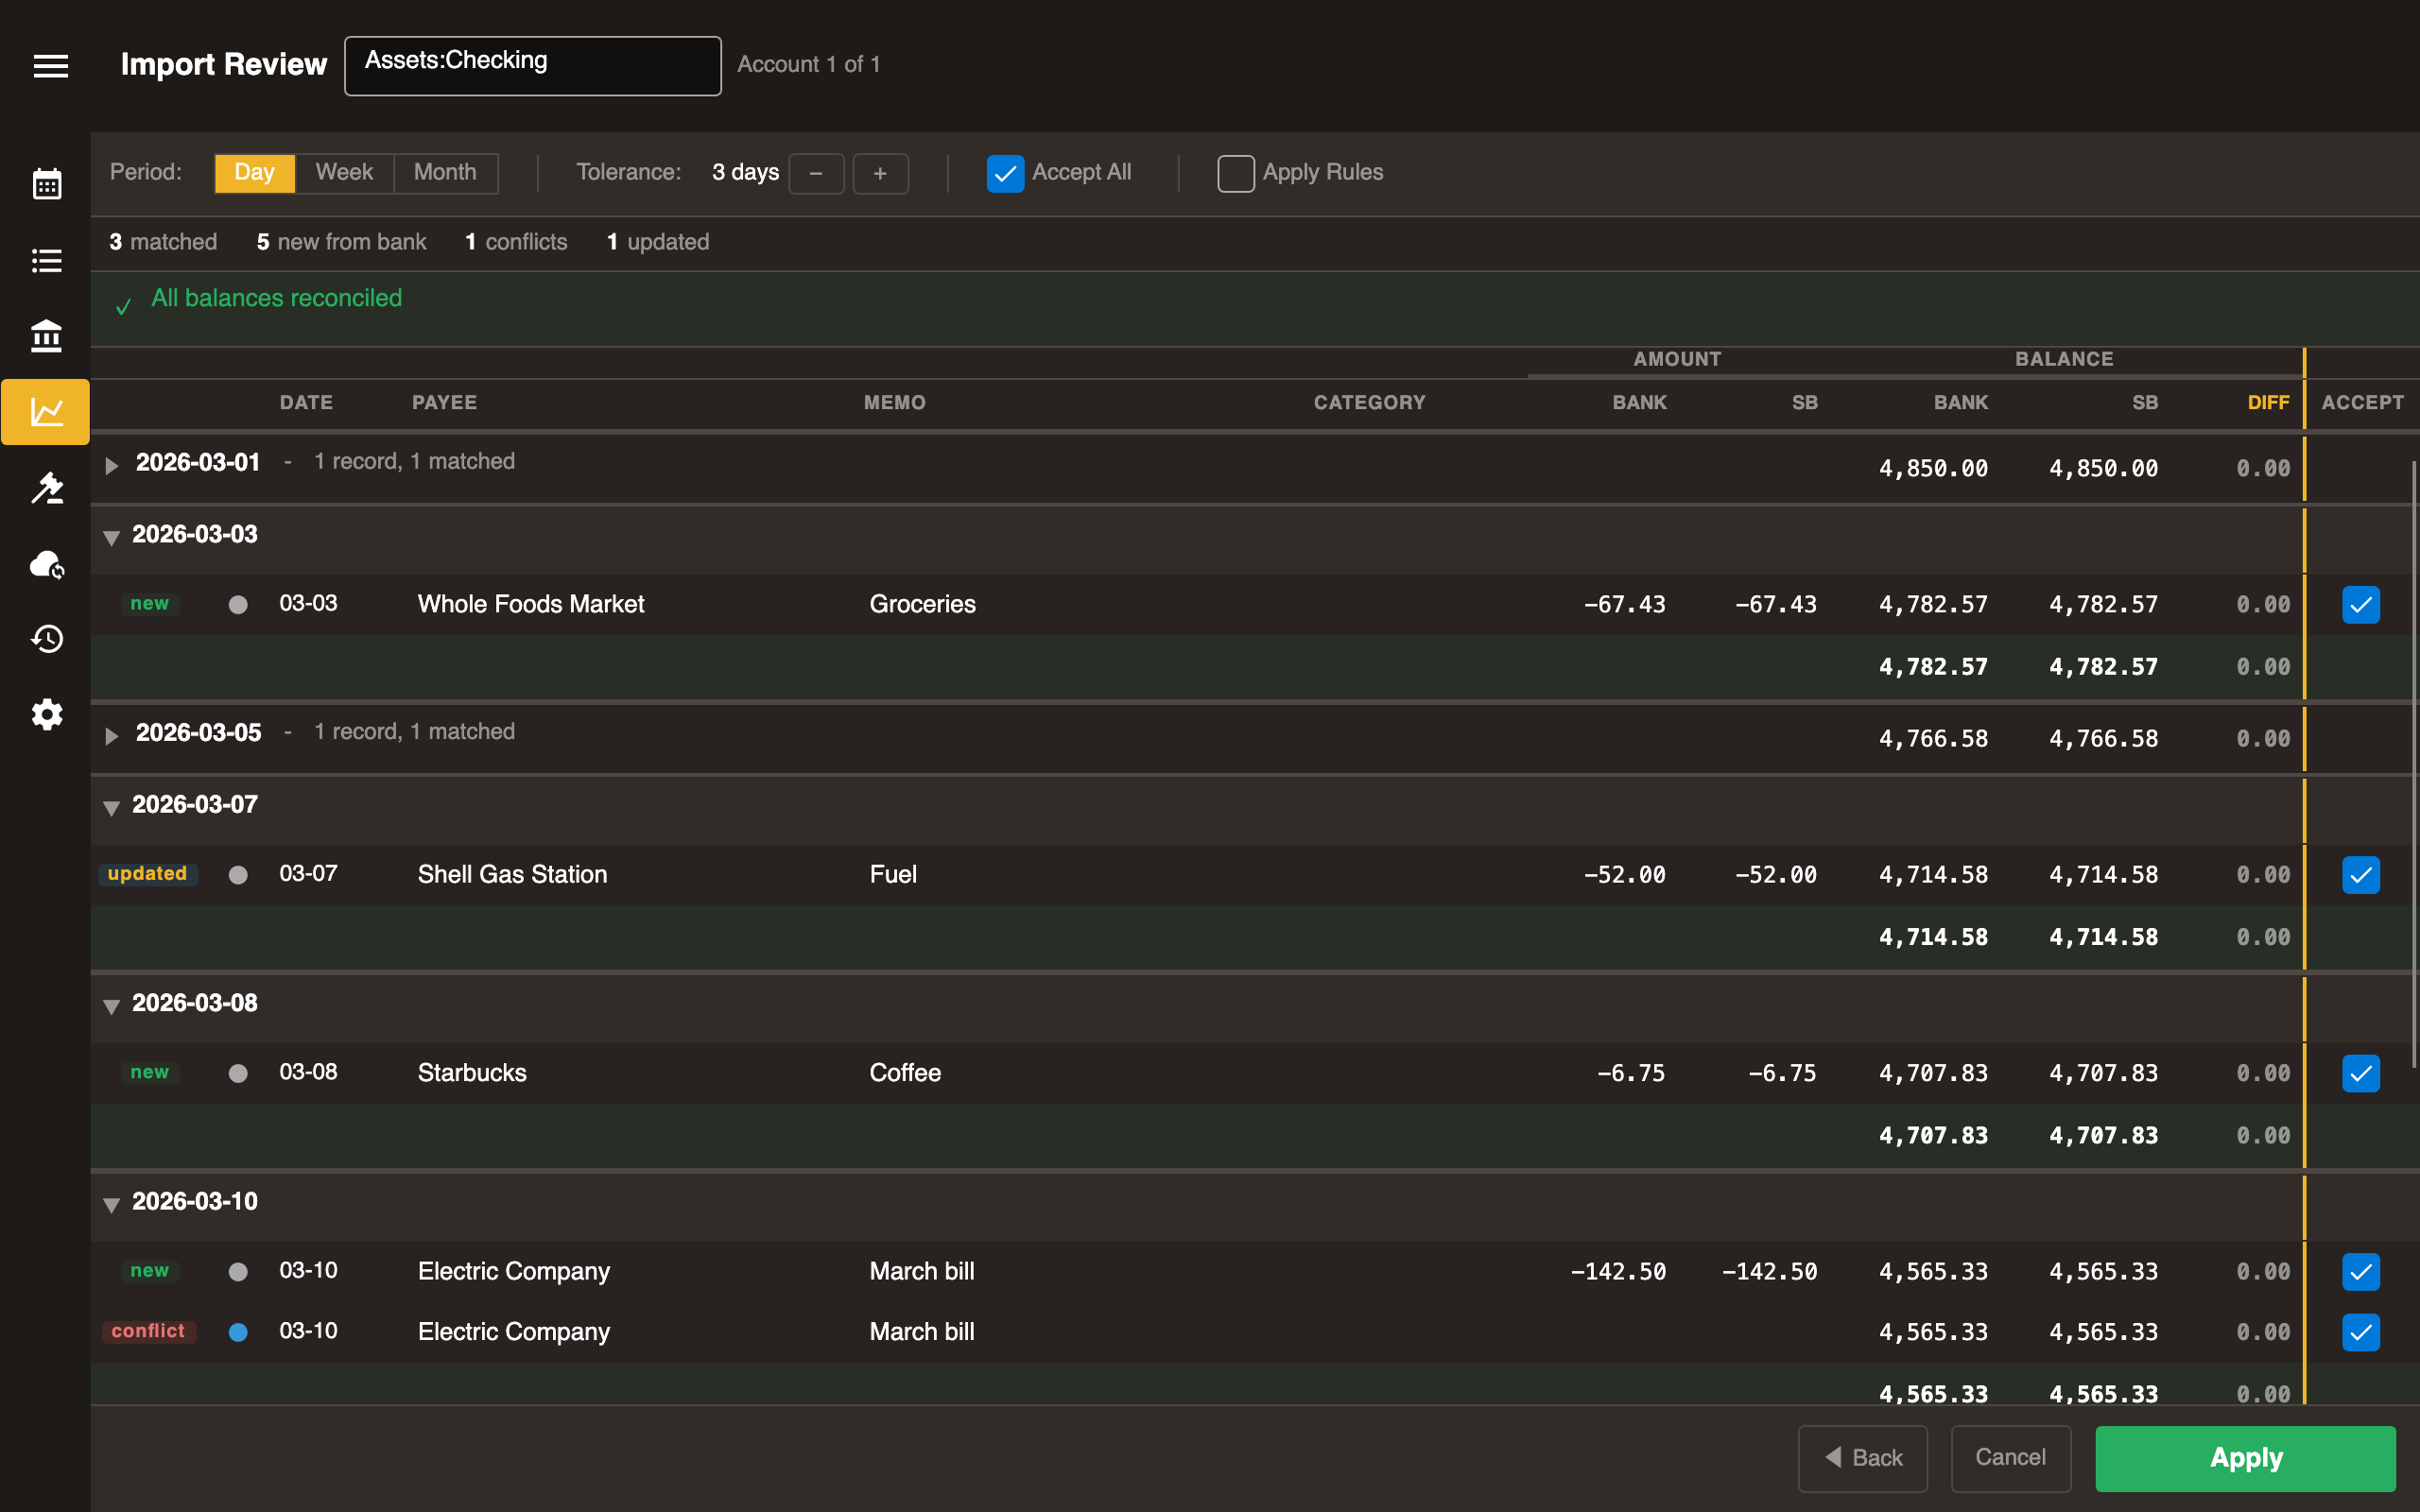This screenshot has height=1512, width=2420.
Task: Click the ACCEPT column header
Action: point(2362,403)
